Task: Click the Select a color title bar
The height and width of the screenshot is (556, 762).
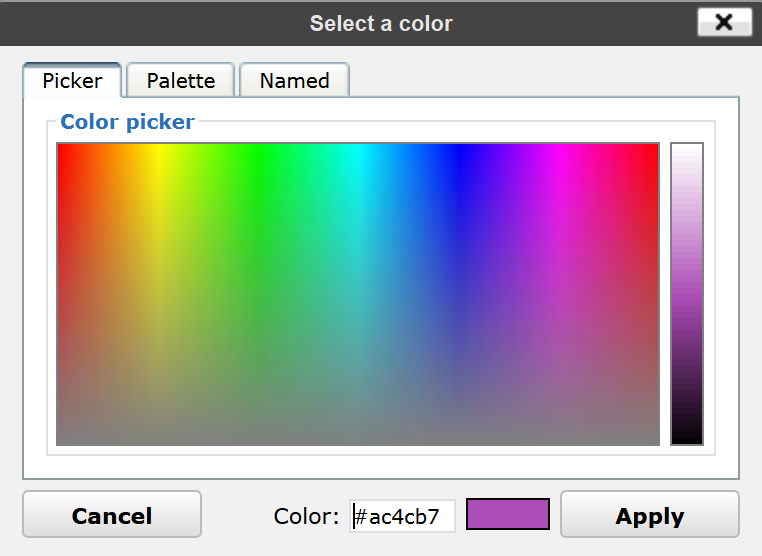Action: pos(380,23)
